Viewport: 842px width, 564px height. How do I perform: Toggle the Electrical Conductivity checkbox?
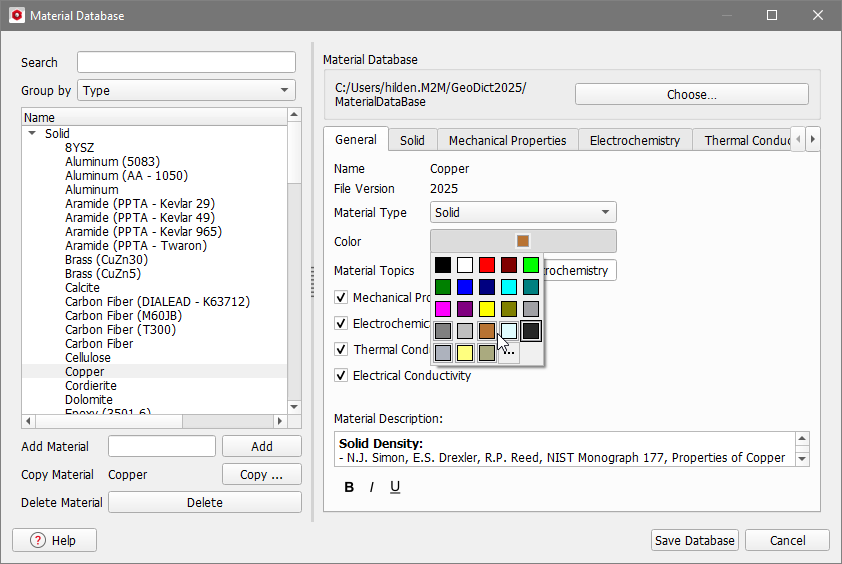[340, 375]
